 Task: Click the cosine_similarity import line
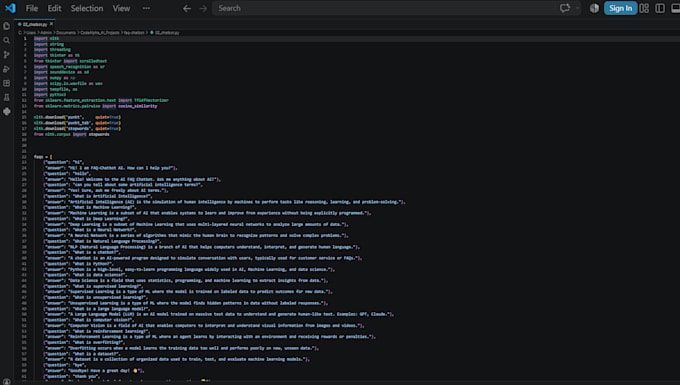tap(95, 106)
